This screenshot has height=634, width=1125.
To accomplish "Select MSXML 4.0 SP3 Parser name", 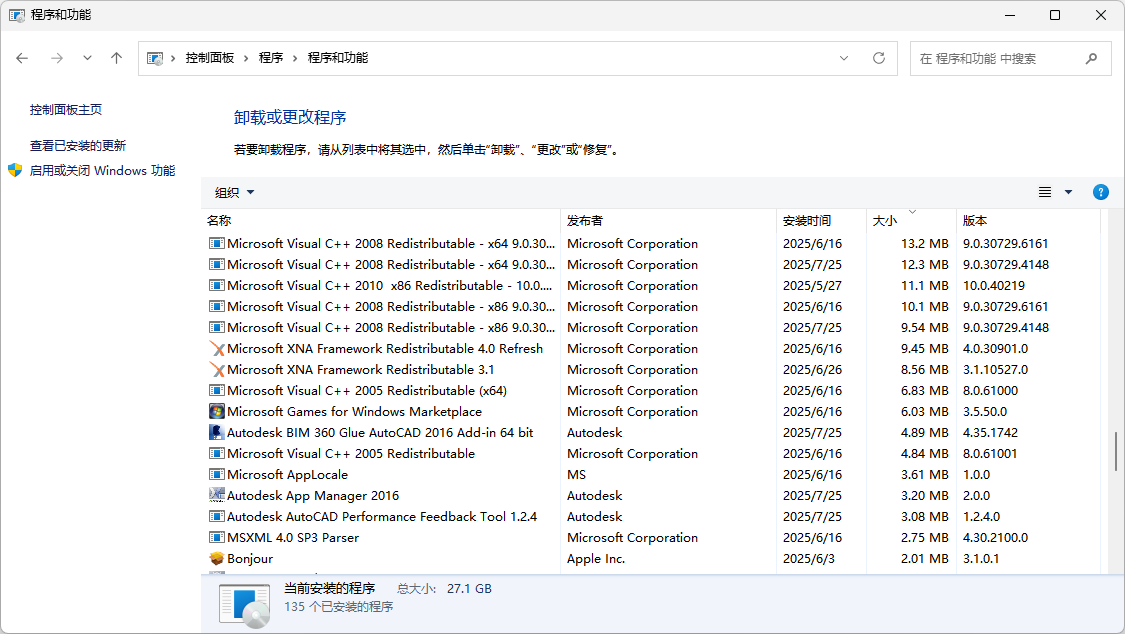I will 293,537.
